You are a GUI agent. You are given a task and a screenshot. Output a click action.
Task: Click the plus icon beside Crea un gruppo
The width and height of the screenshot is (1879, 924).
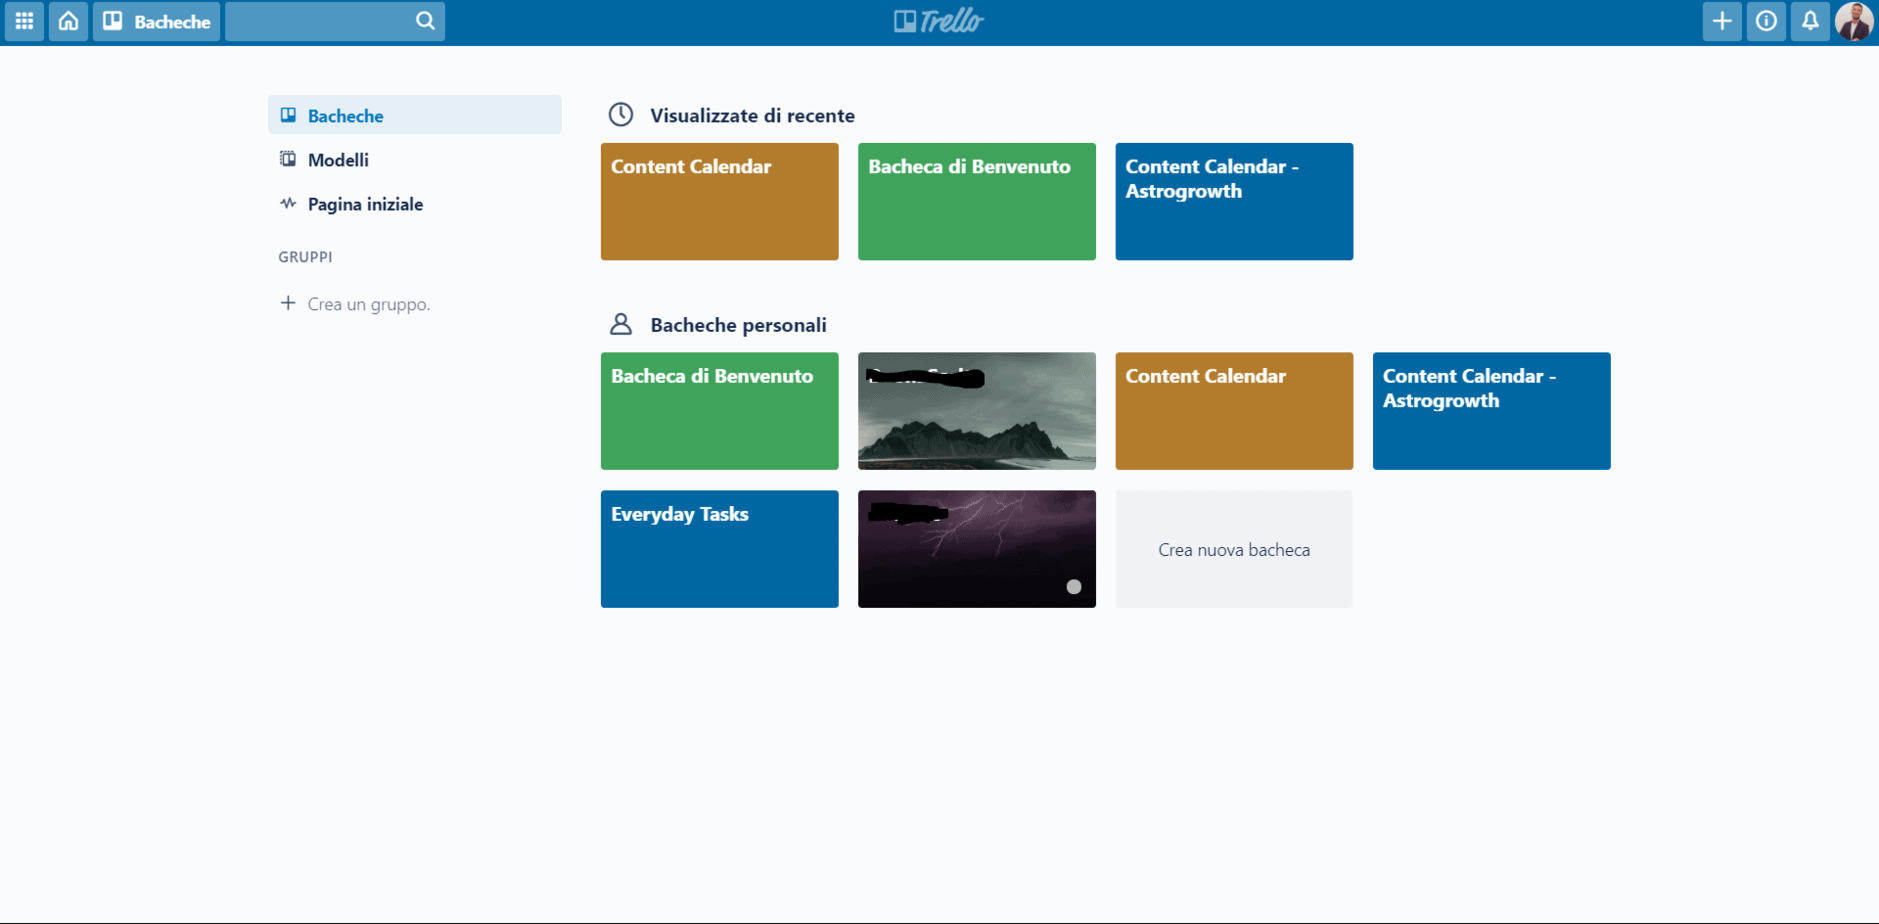[x=288, y=303]
